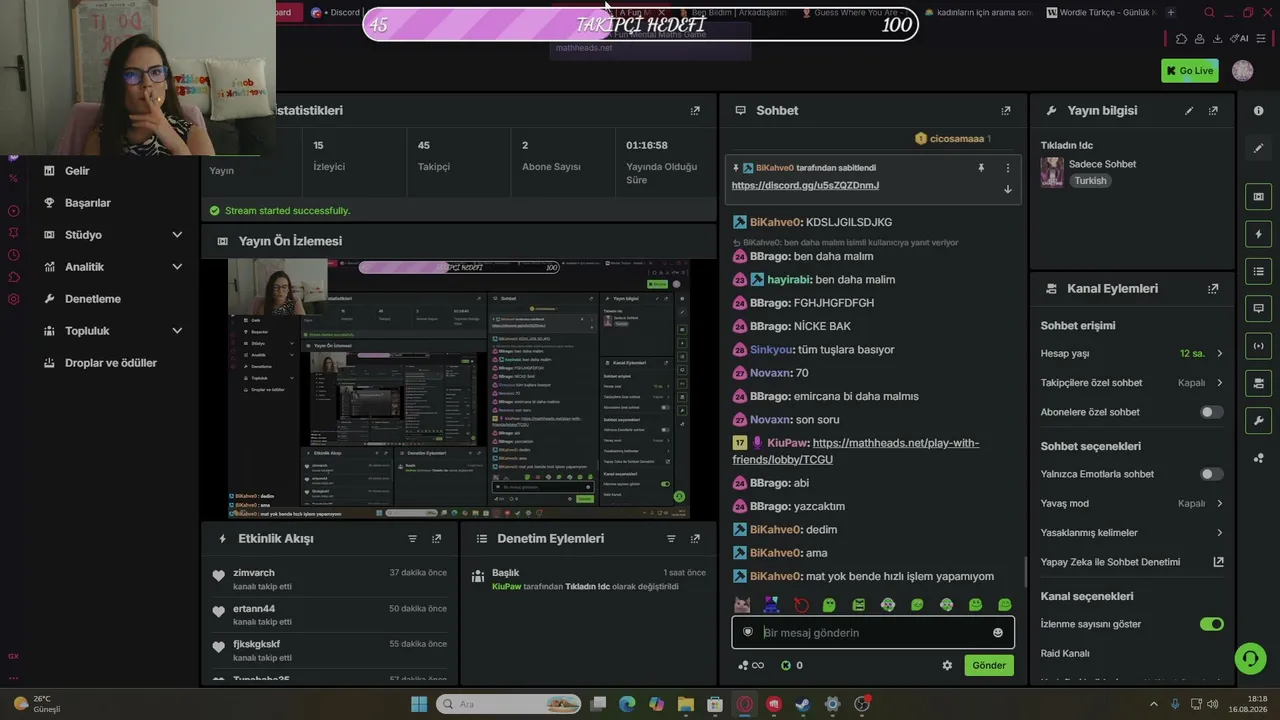Open Droplar ve ödüller in sidebar
Screen dimensions: 1280x720
(x=113, y=363)
